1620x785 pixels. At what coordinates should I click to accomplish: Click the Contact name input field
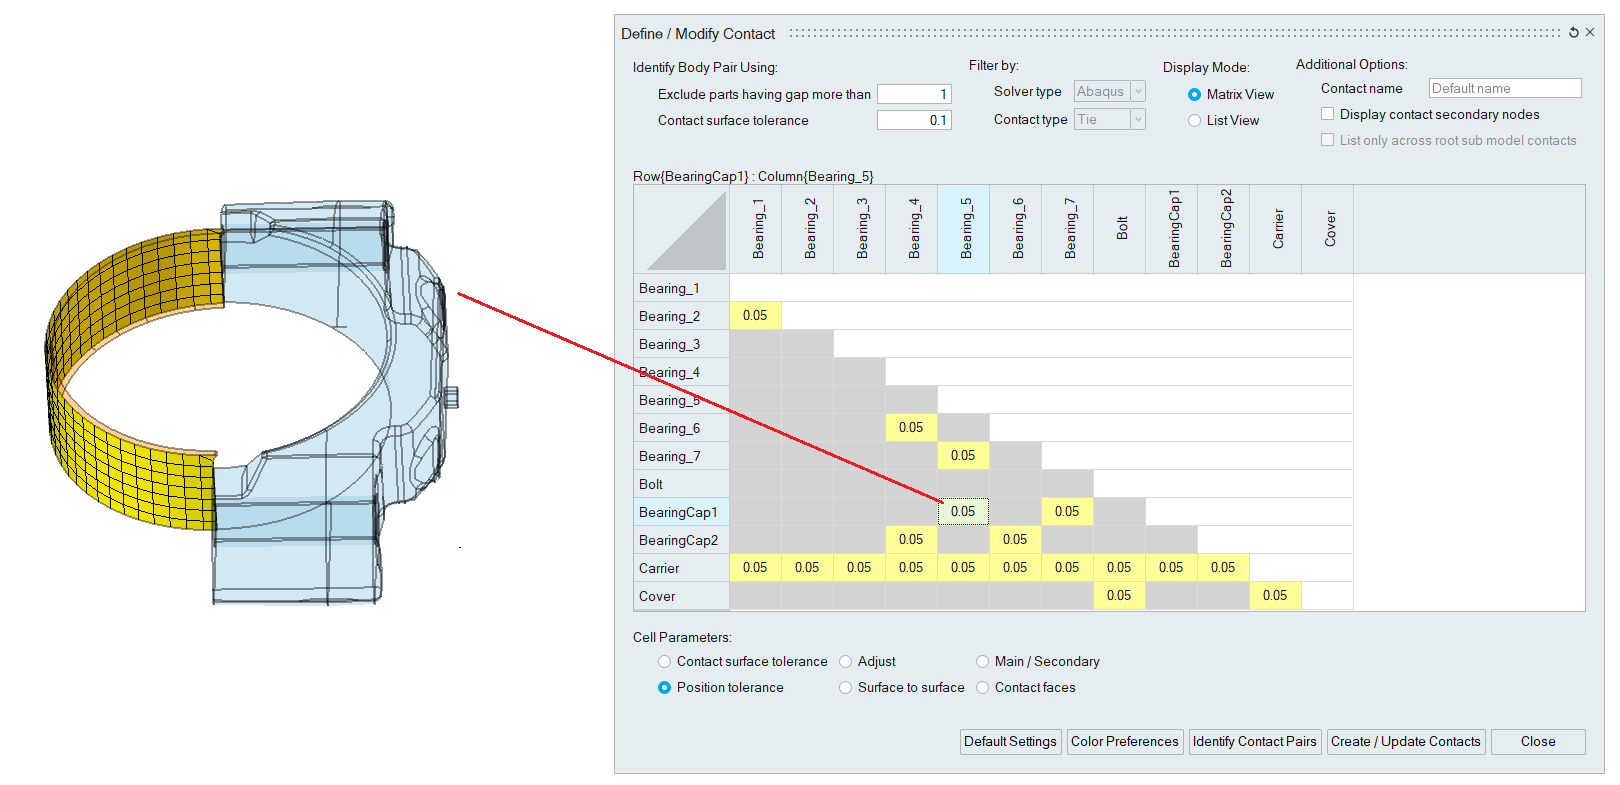(x=1505, y=89)
